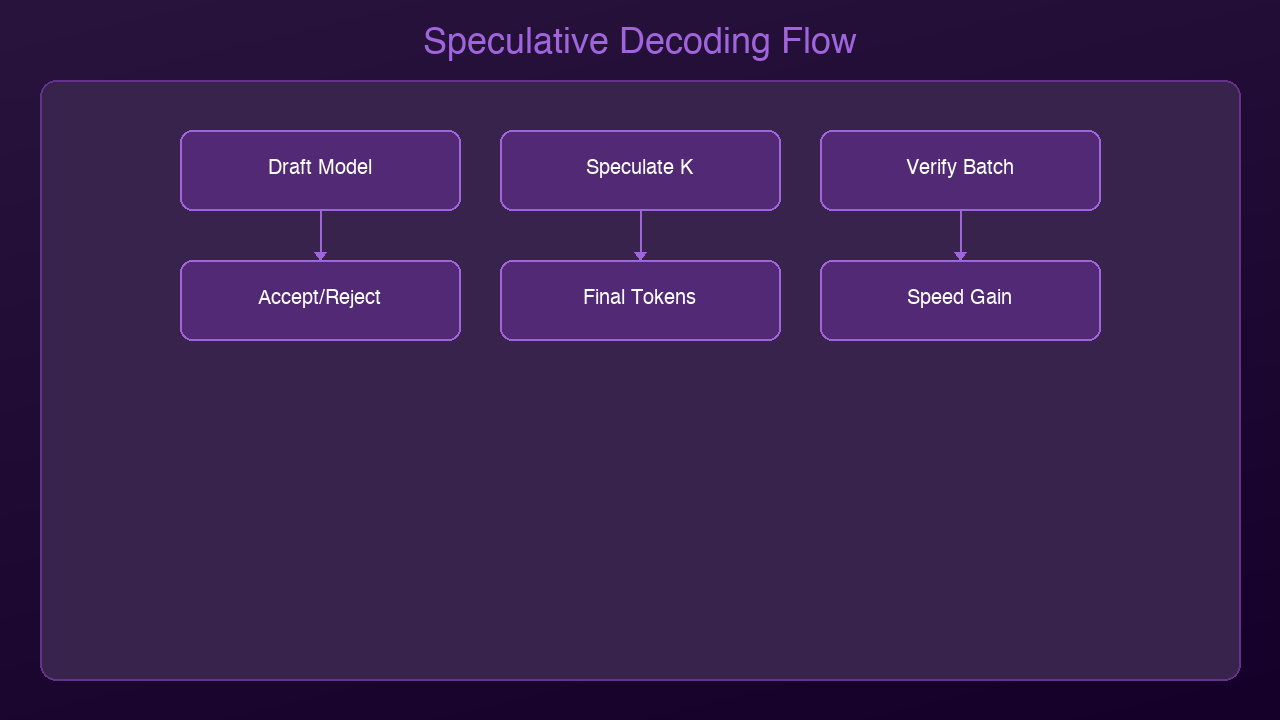Click arrowhead pointing into Accept/Reject
This screenshot has height=720, width=1280.
click(x=321, y=256)
